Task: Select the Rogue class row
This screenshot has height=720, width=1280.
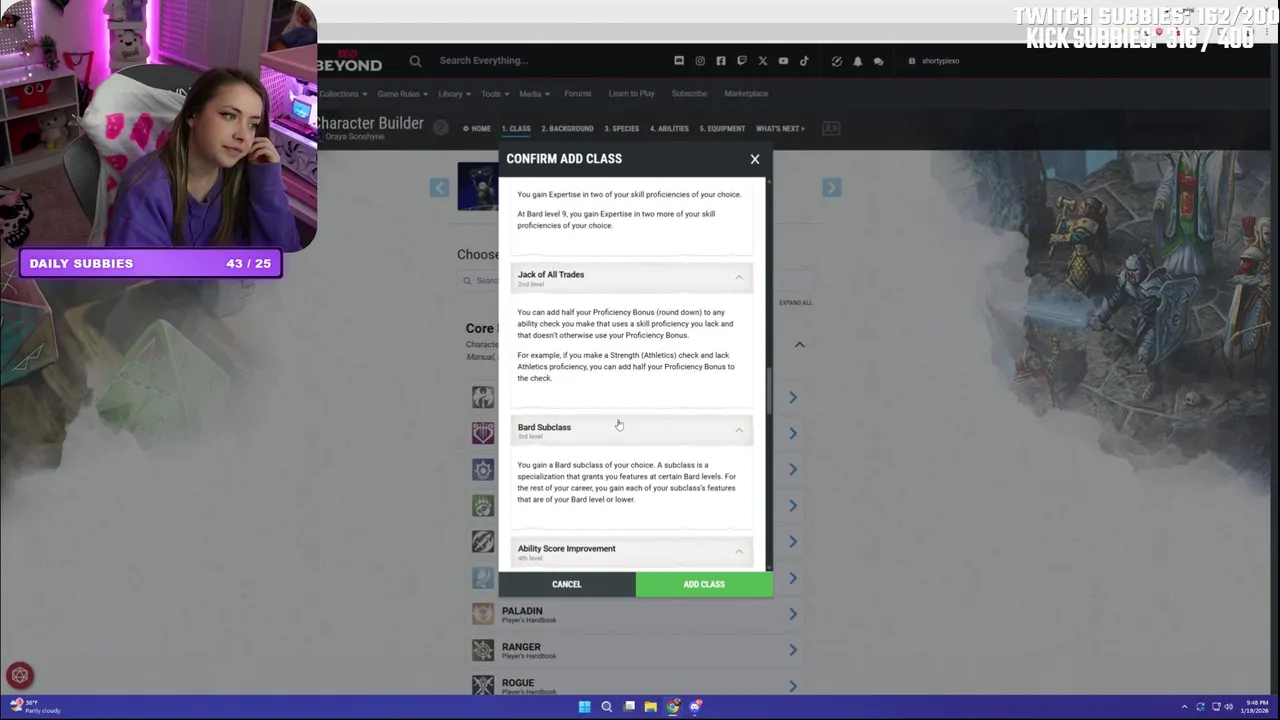Action: pyautogui.click(x=636, y=686)
